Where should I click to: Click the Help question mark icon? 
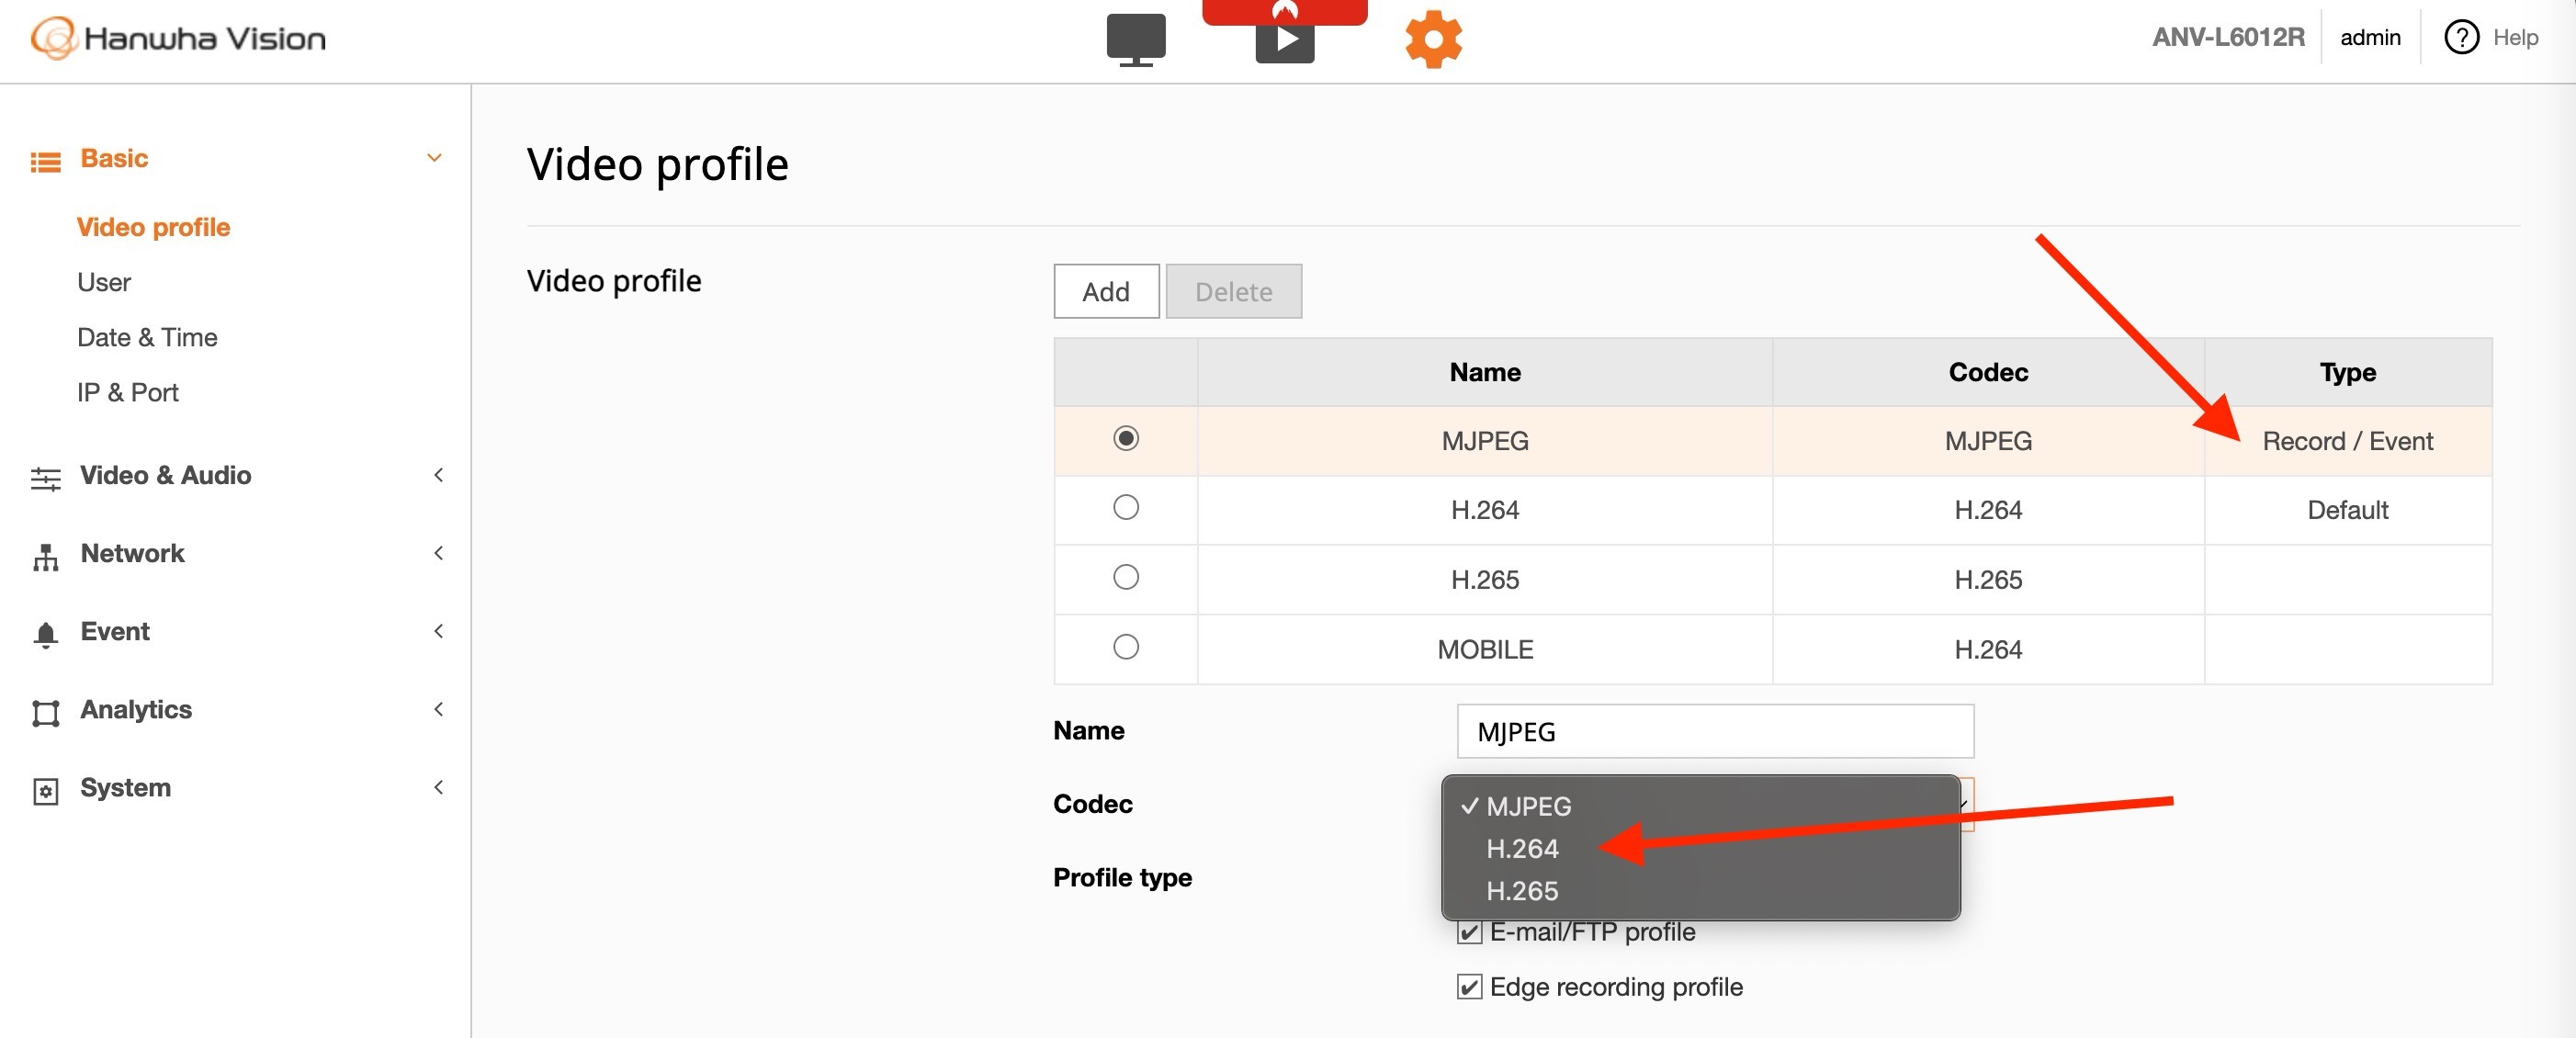pyautogui.click(x=2461, y=37)
